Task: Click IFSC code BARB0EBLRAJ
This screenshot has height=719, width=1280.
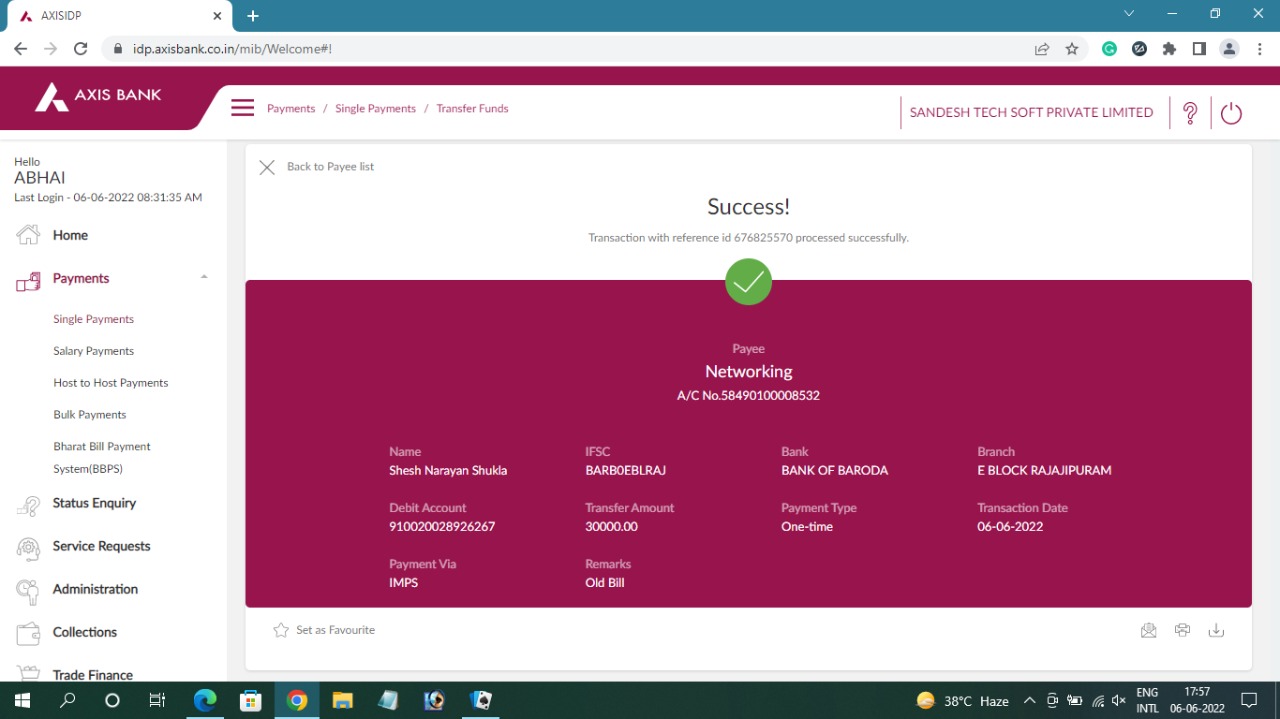Action: [x=625, y=471]
